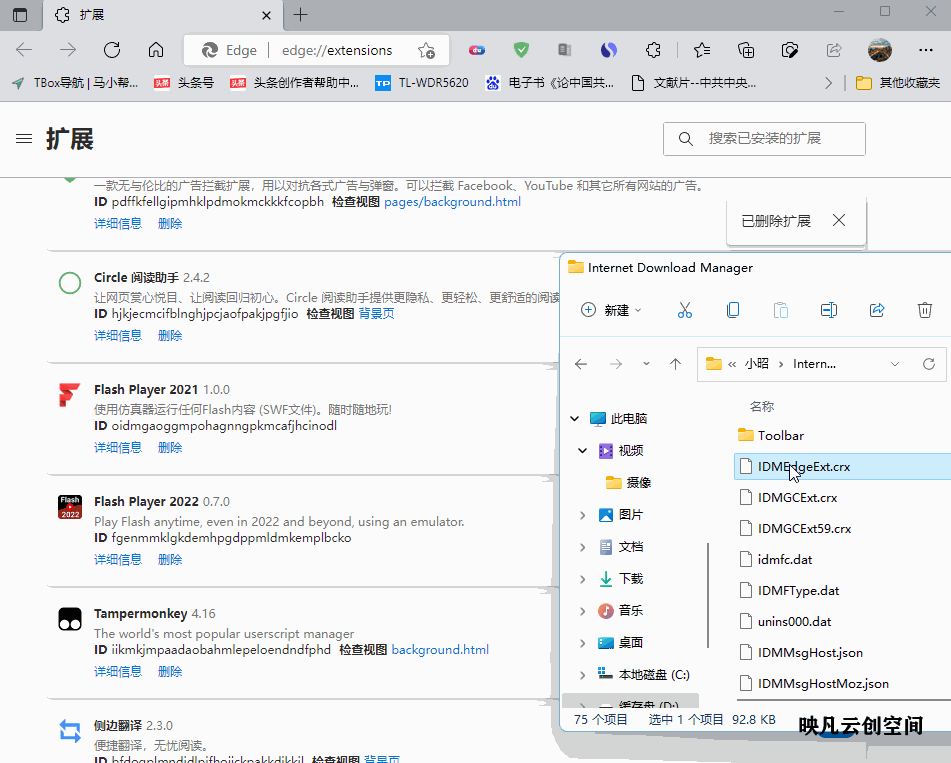Screen dimensions: 951x763
Task: Refresh the File Explorer folder view
Action: [929, 364]
